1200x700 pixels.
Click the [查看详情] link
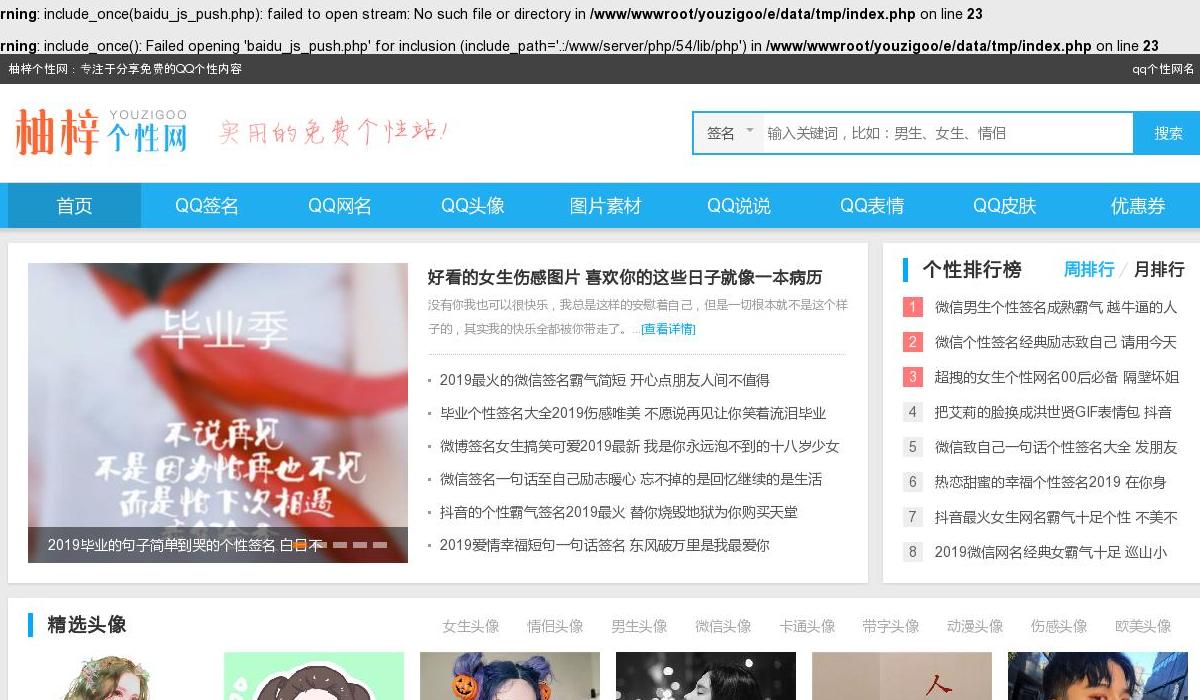pyautogui.click(x=668, y=329)
